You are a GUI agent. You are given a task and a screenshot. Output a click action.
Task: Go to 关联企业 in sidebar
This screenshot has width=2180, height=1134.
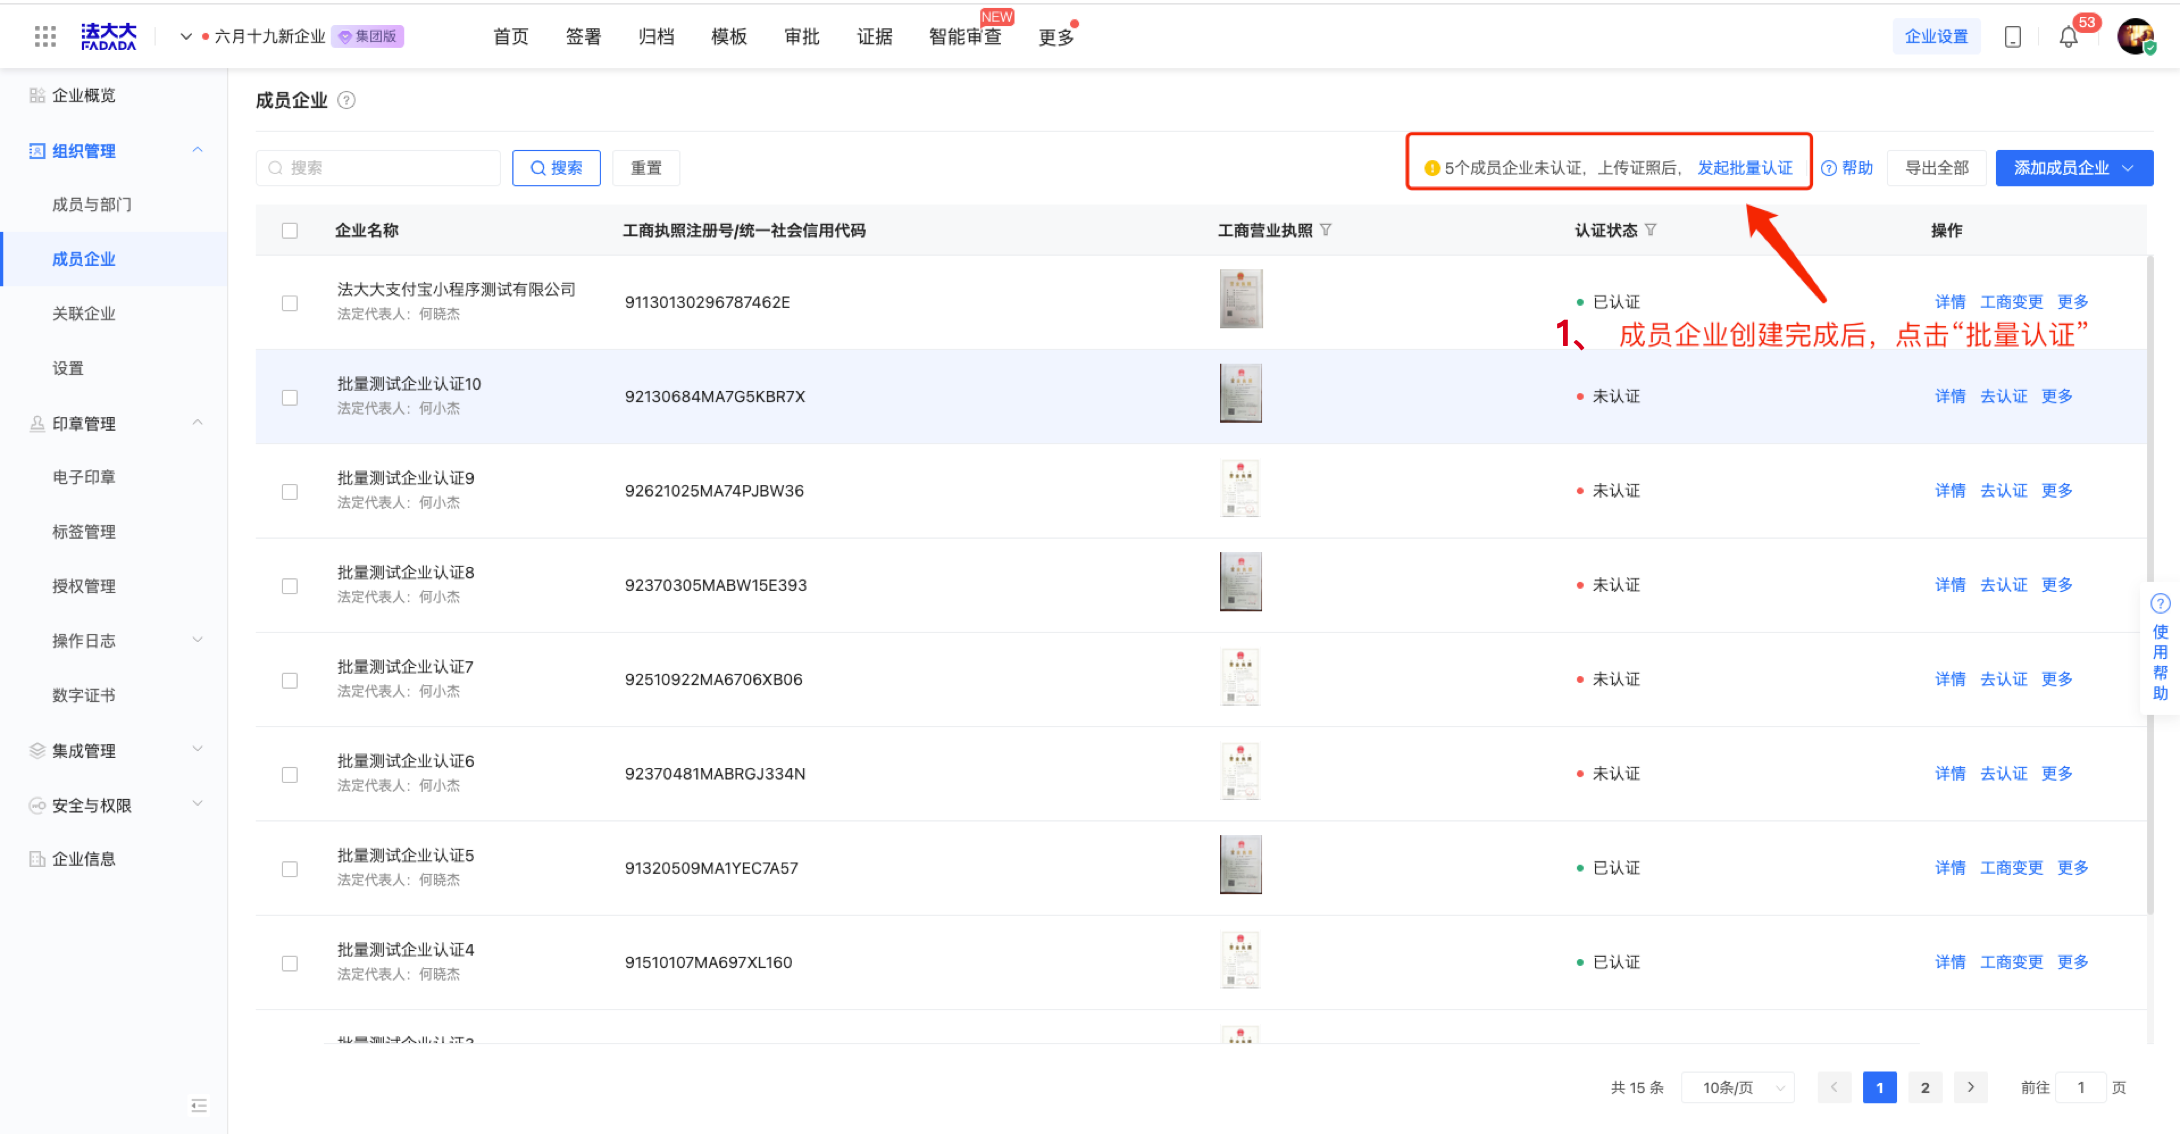[84, 314]
